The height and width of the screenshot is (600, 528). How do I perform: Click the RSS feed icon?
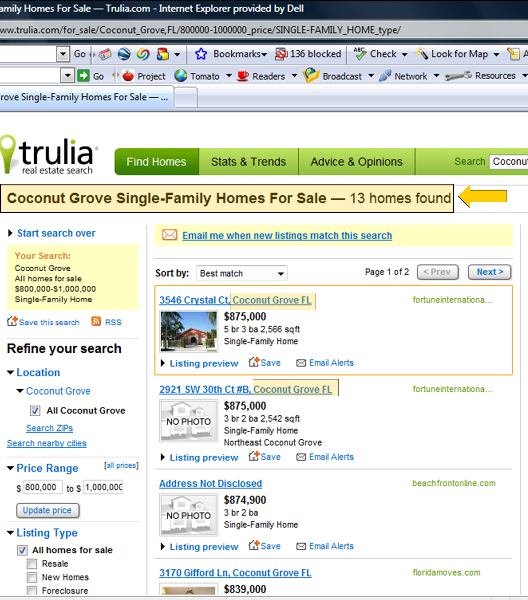coord(96,321)
